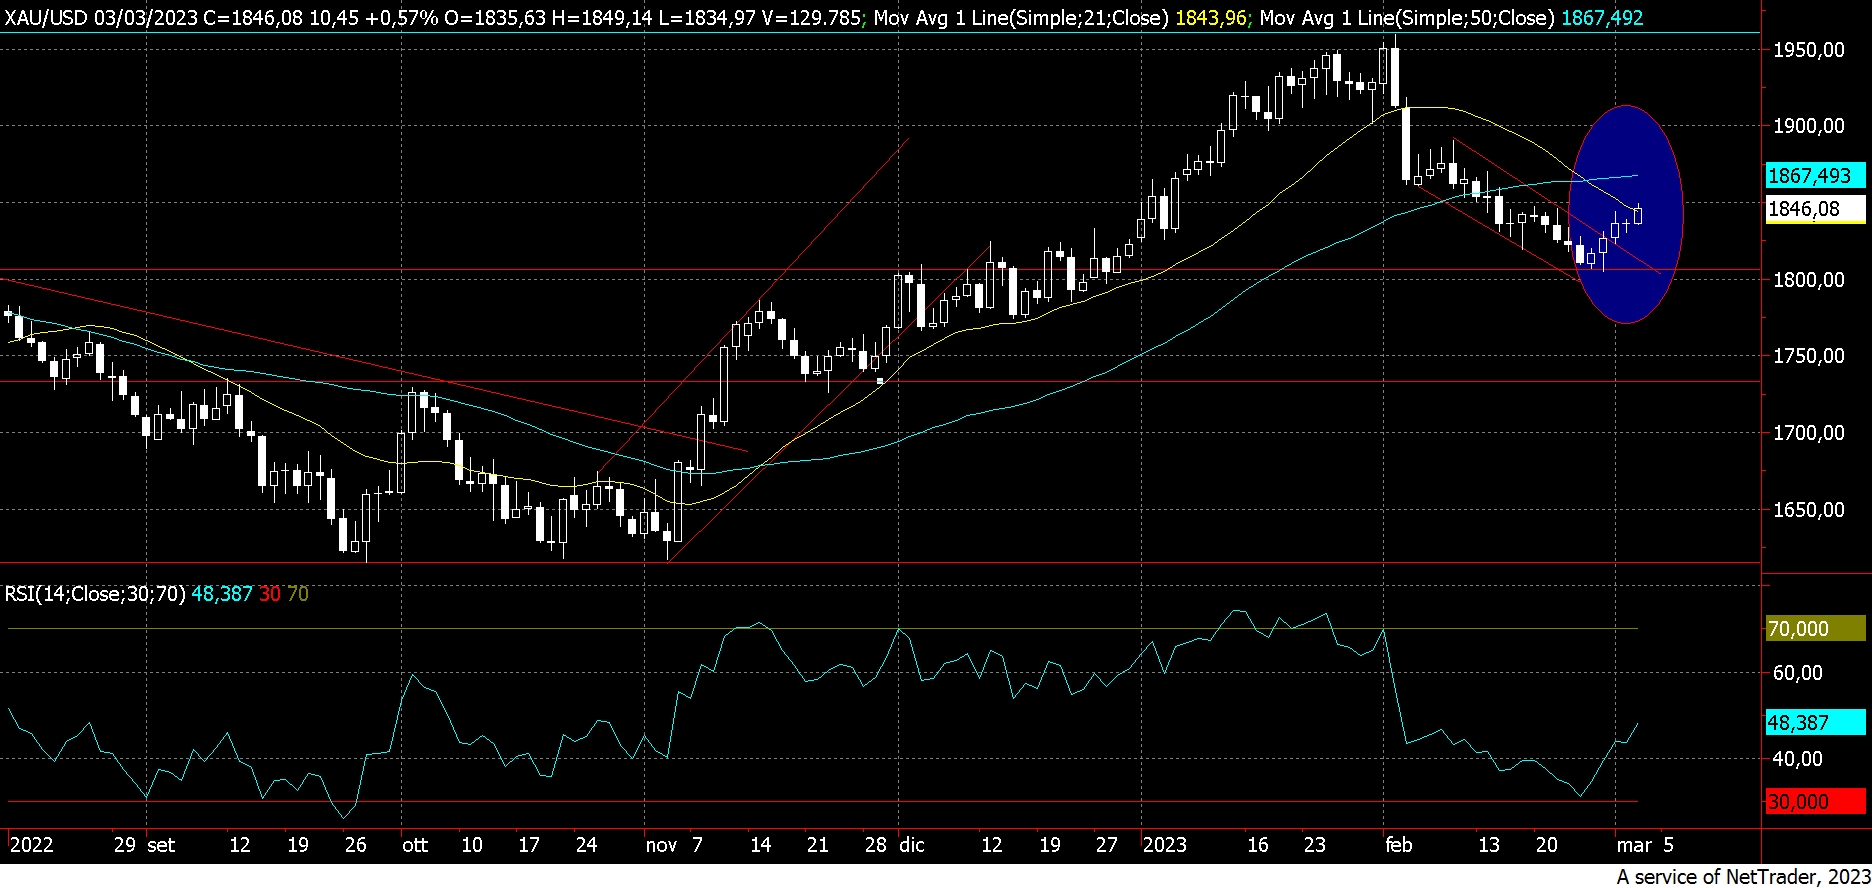This screenshot has width=1872, height=888.
Task: Click the XAU/USD symbol title text
Action: click(47, 18)
